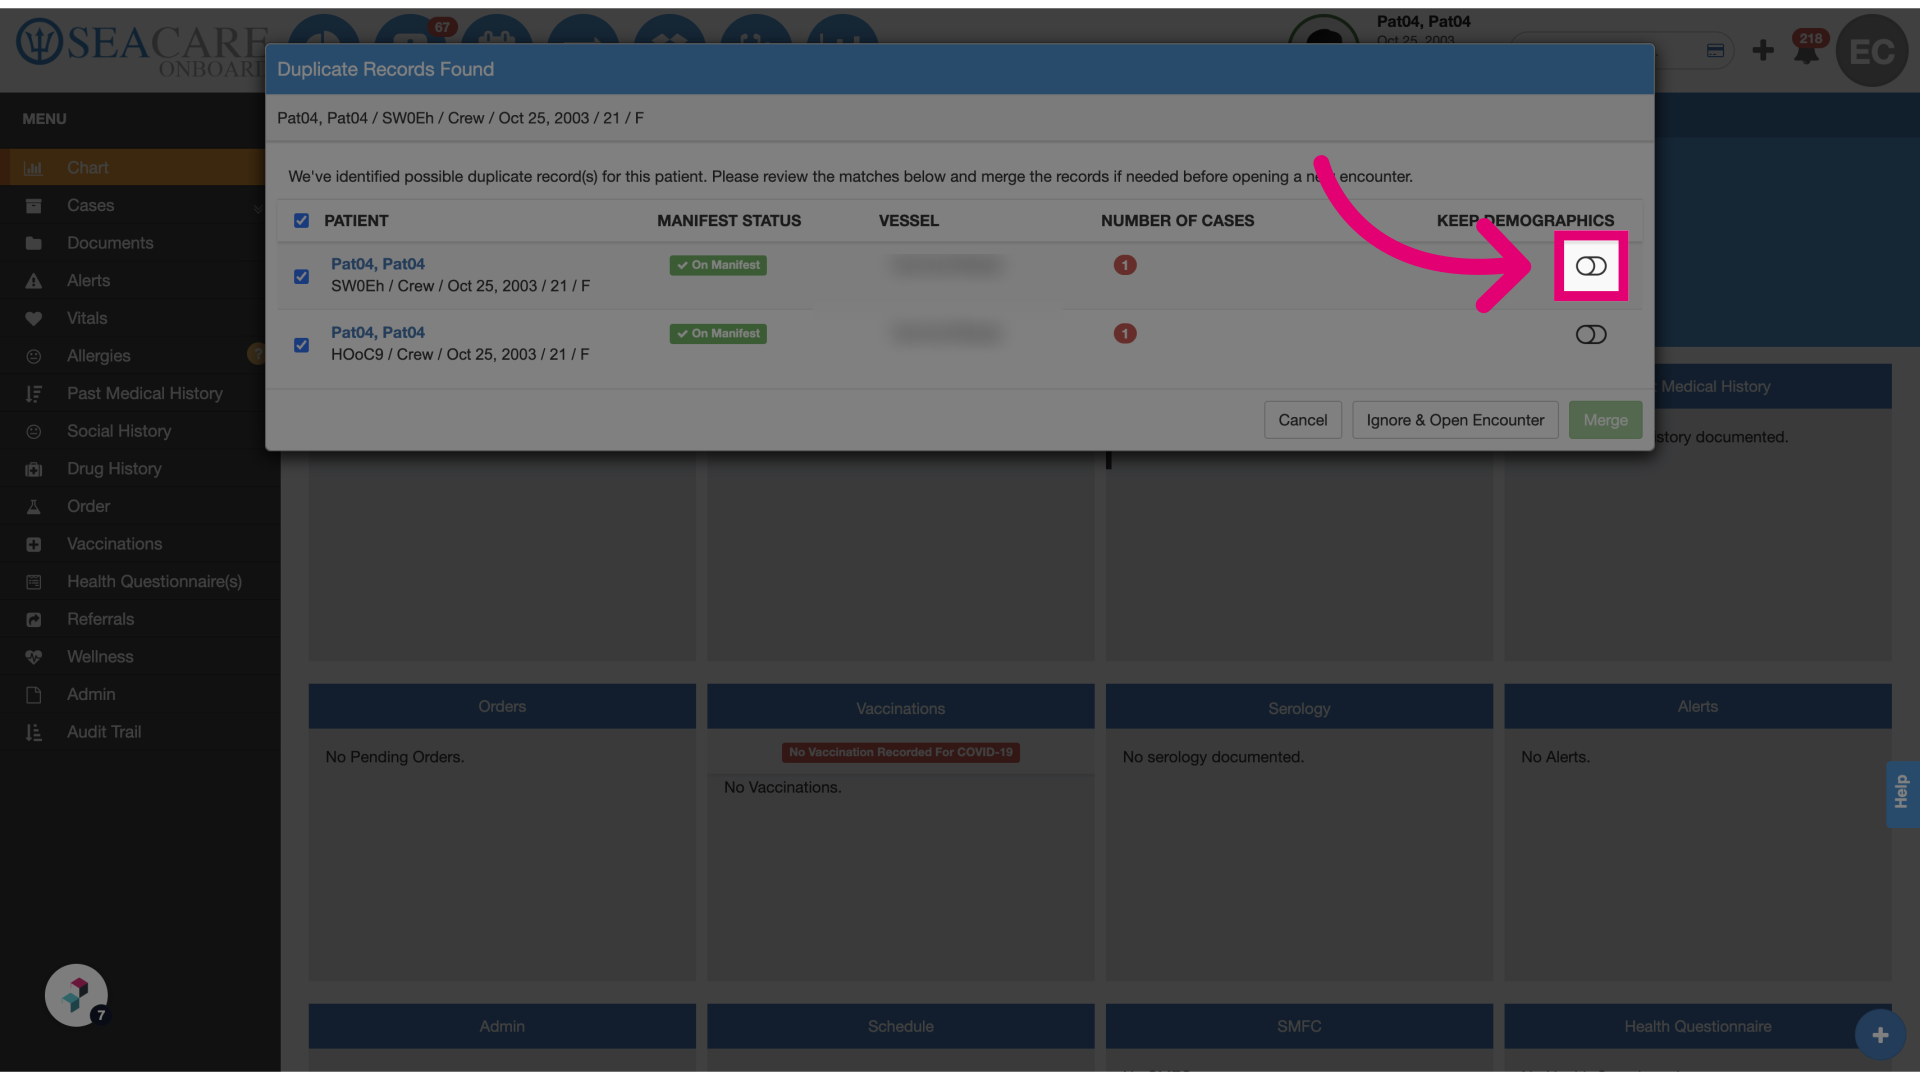Click the case count badge in SW0Eh row
The width and height of the screenshot is (1920, 1080).
pos(1125,265)
